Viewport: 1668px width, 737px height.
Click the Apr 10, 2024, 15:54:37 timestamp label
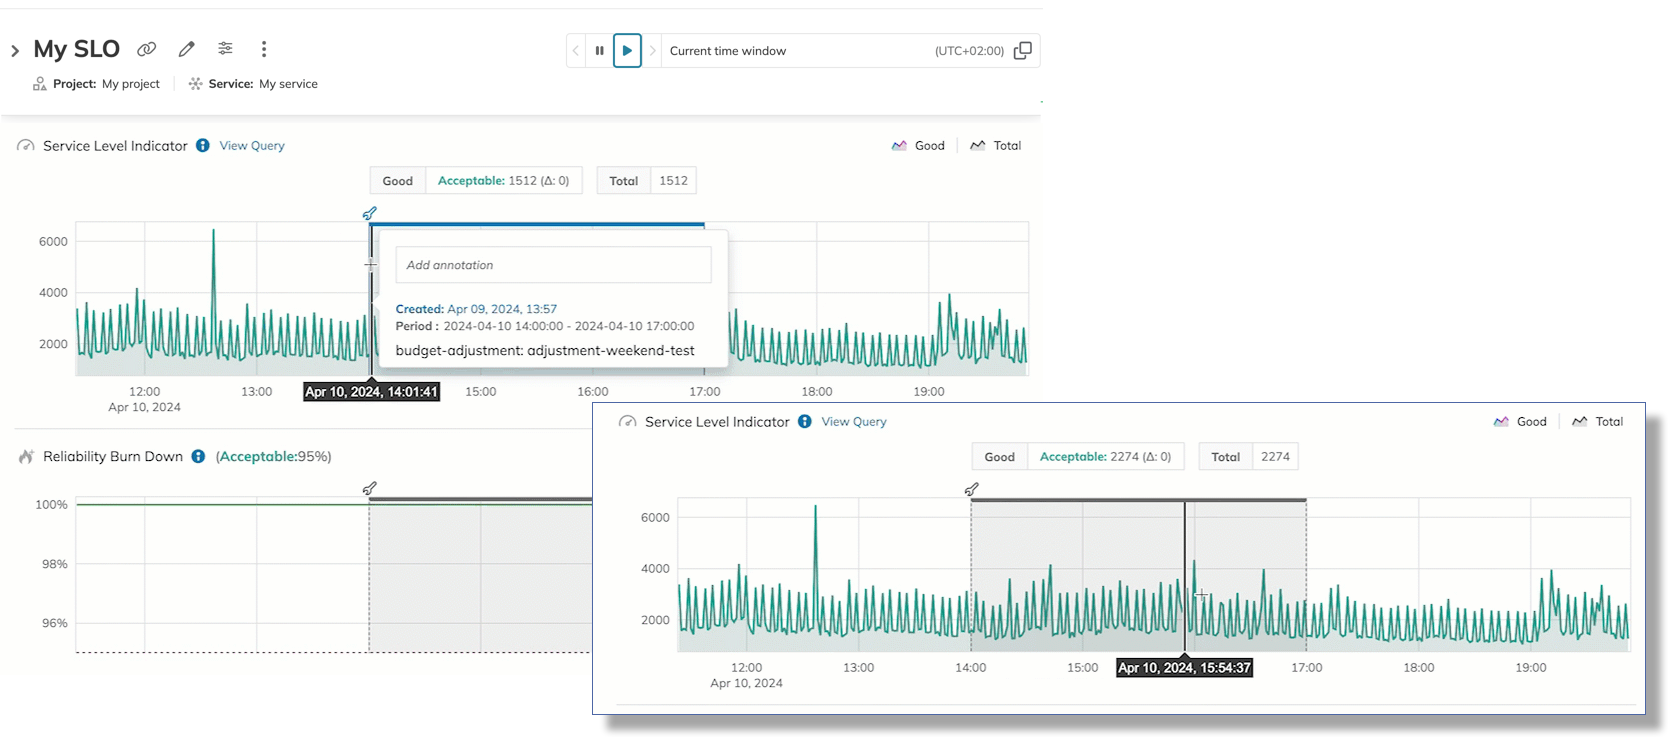pyautogui.click(x=1184, y=668)
